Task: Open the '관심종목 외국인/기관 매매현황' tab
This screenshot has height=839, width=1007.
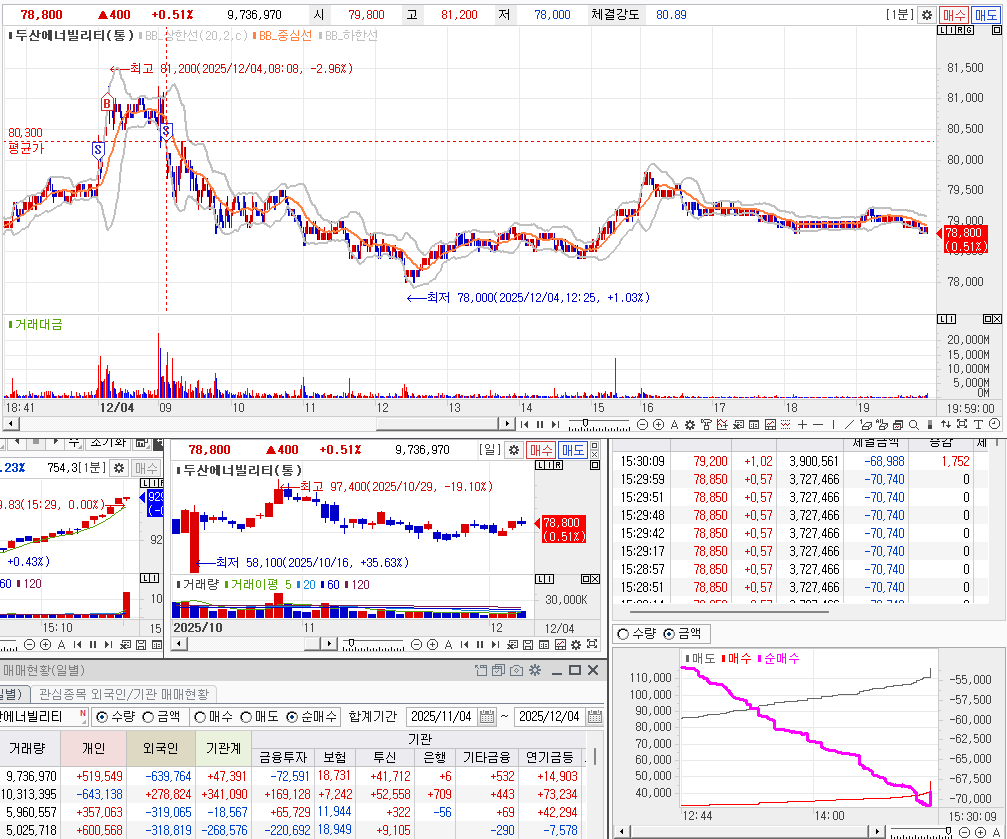Action: tap(124, 694)
